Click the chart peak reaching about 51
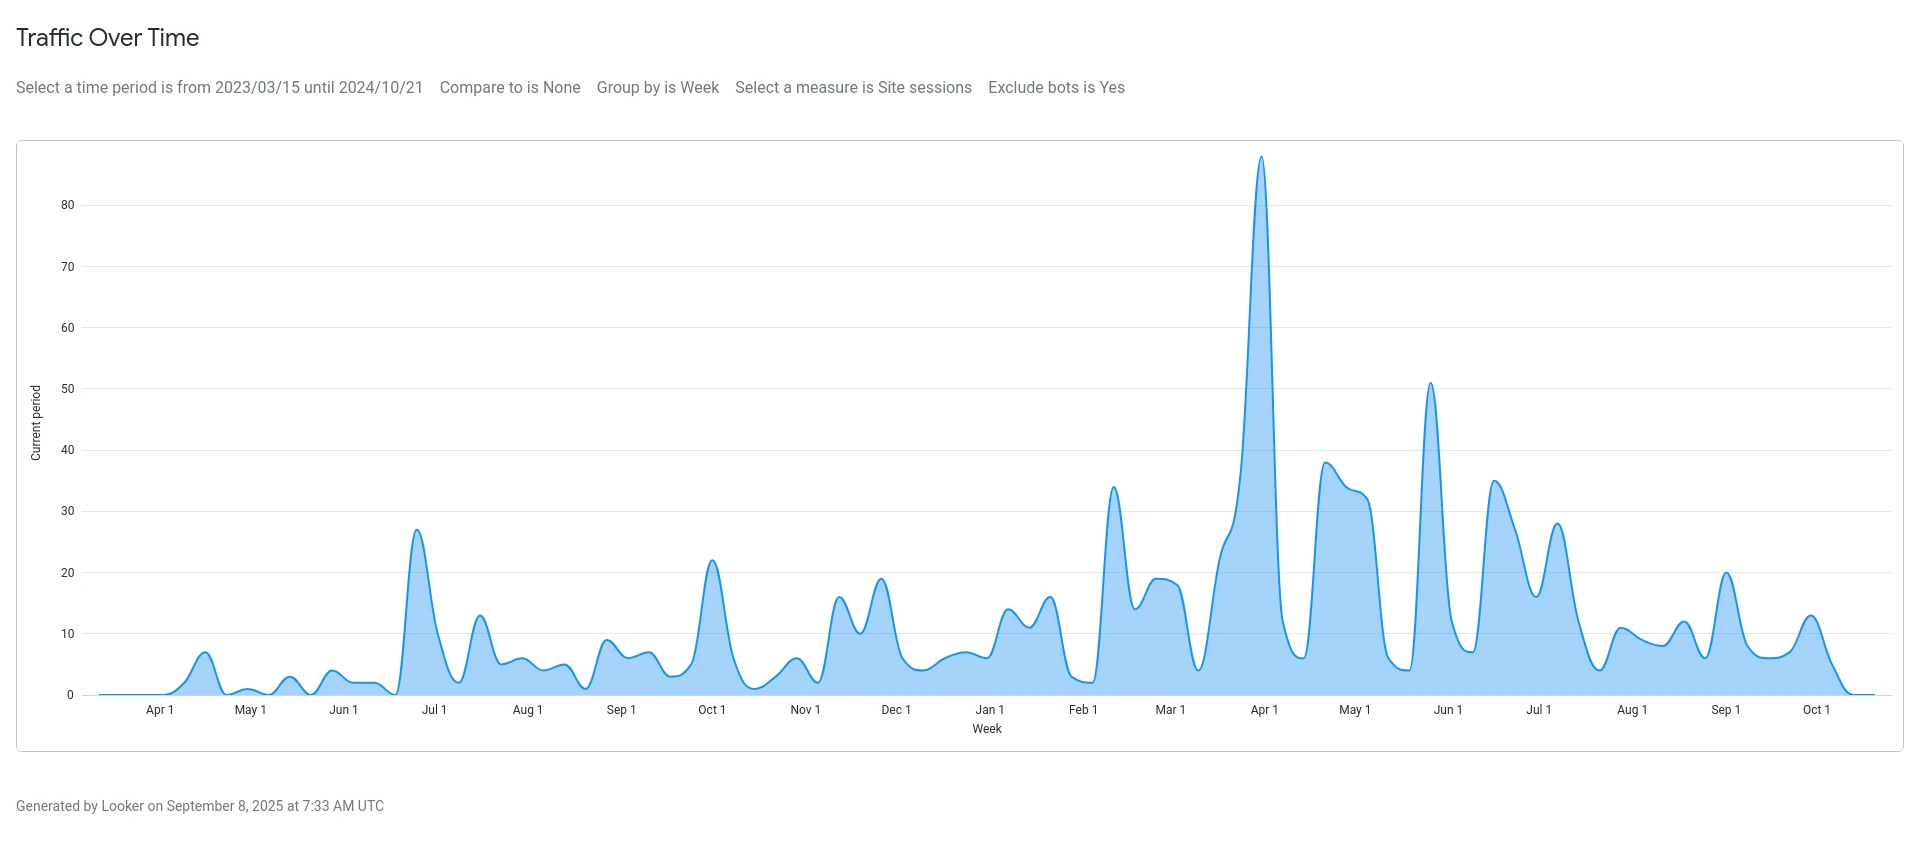This screenshot has height=844, width=1920. pos(1430,384)
